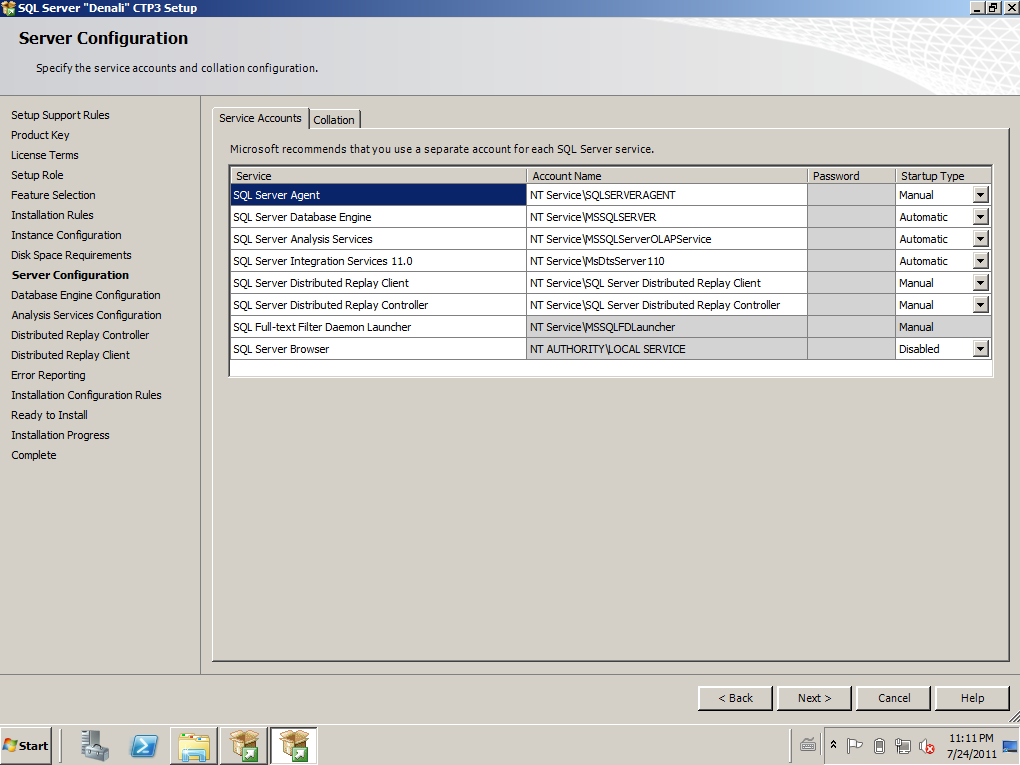Click the Password column header
The image size is (1020, 765).
click(x=852, y=176)
